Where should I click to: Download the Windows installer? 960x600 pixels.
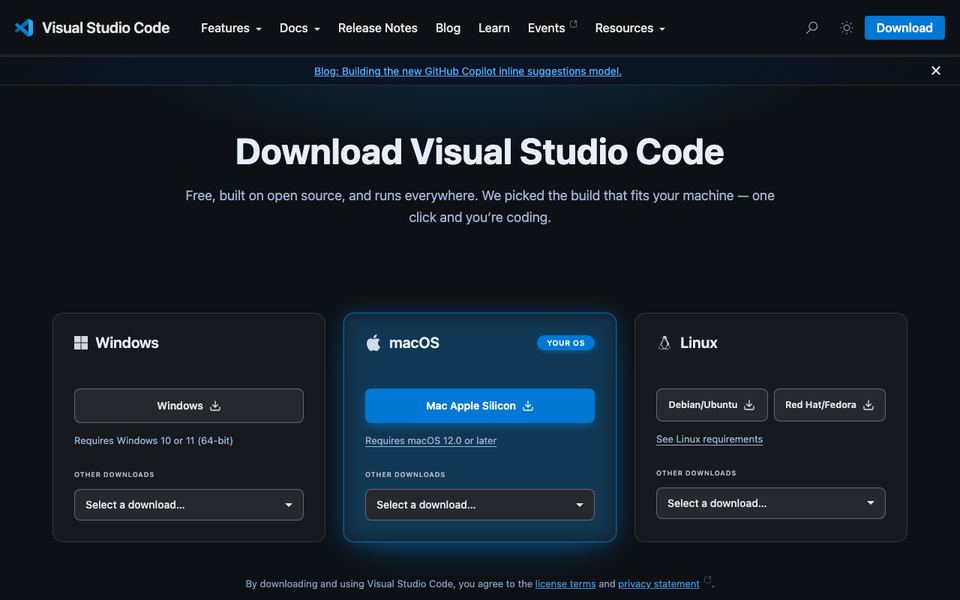[x=189, y=405]
